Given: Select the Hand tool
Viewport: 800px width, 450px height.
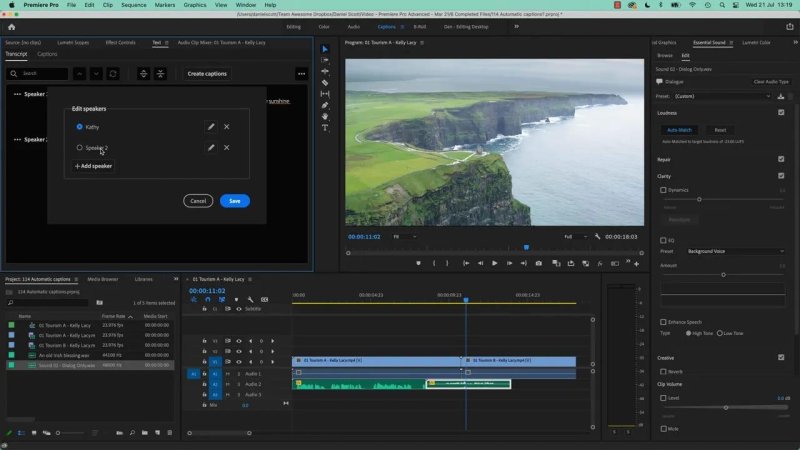Looking at the screenshot, I should 325,116.
